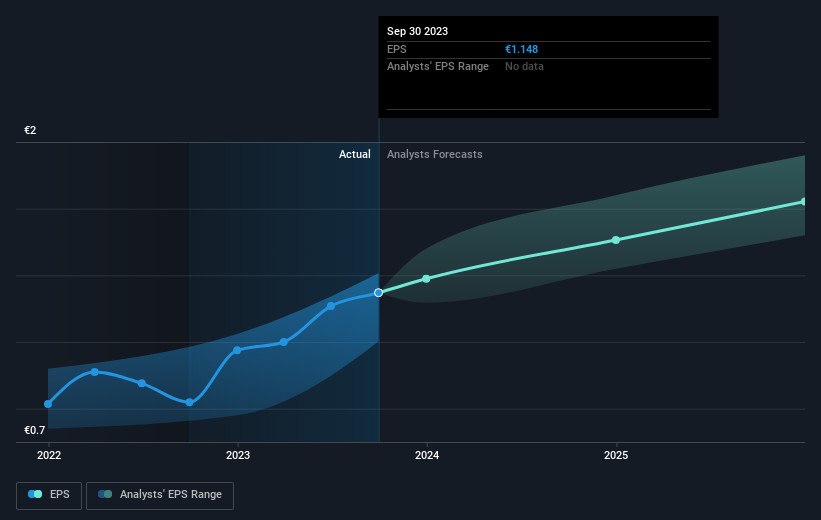Click the 'Actual' section label

(354, 154)
